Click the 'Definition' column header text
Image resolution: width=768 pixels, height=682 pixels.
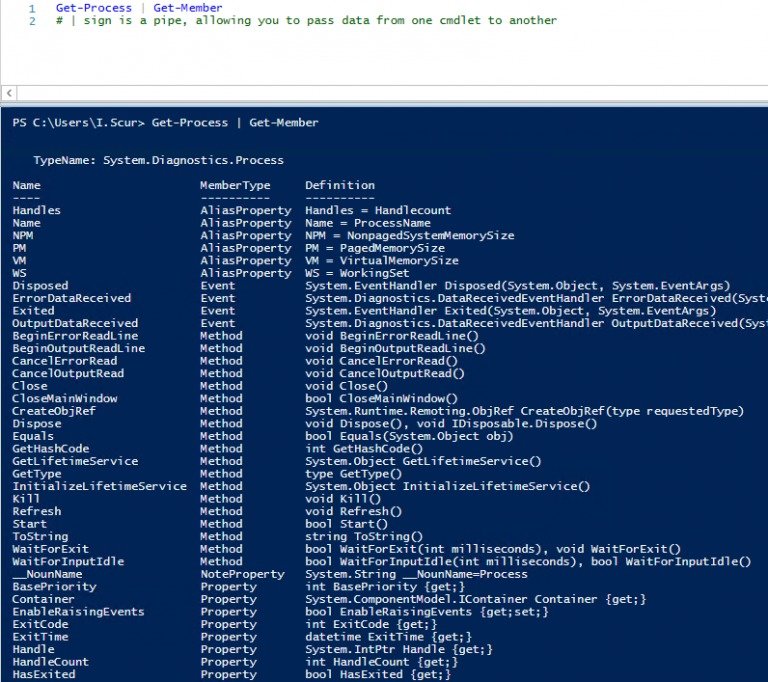[x=340, y=185]
